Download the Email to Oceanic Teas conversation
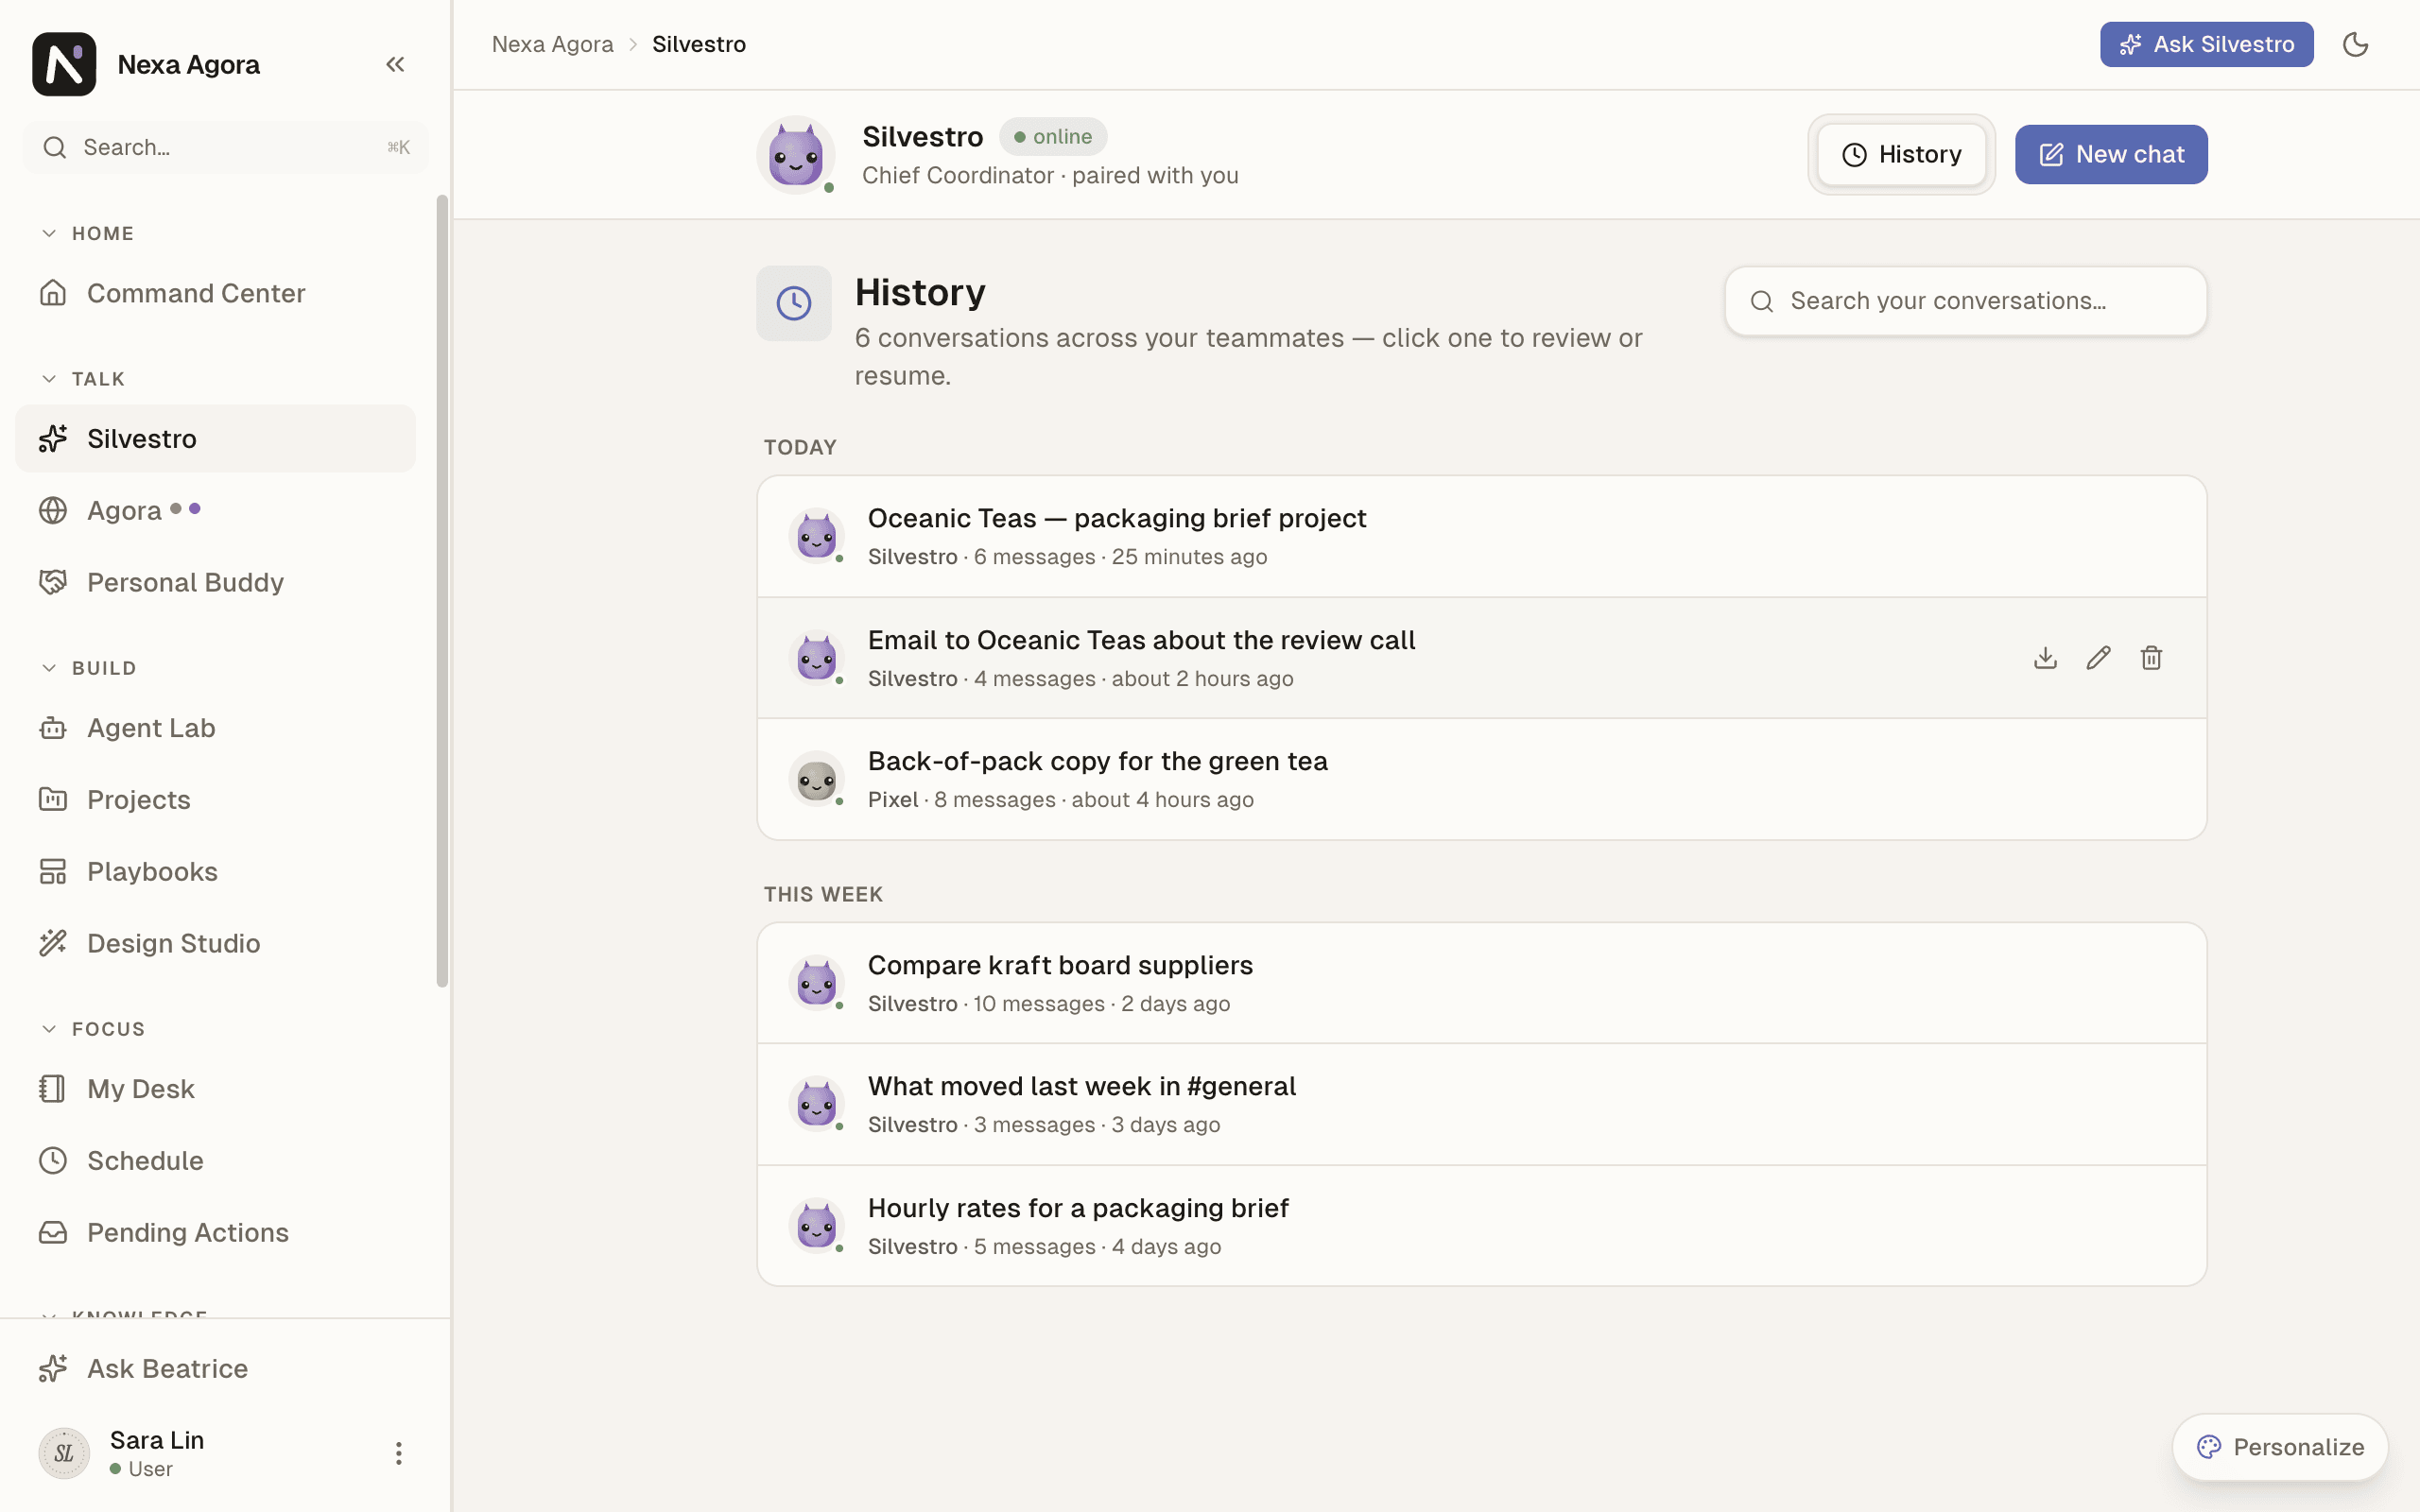 click(2045, 657)
